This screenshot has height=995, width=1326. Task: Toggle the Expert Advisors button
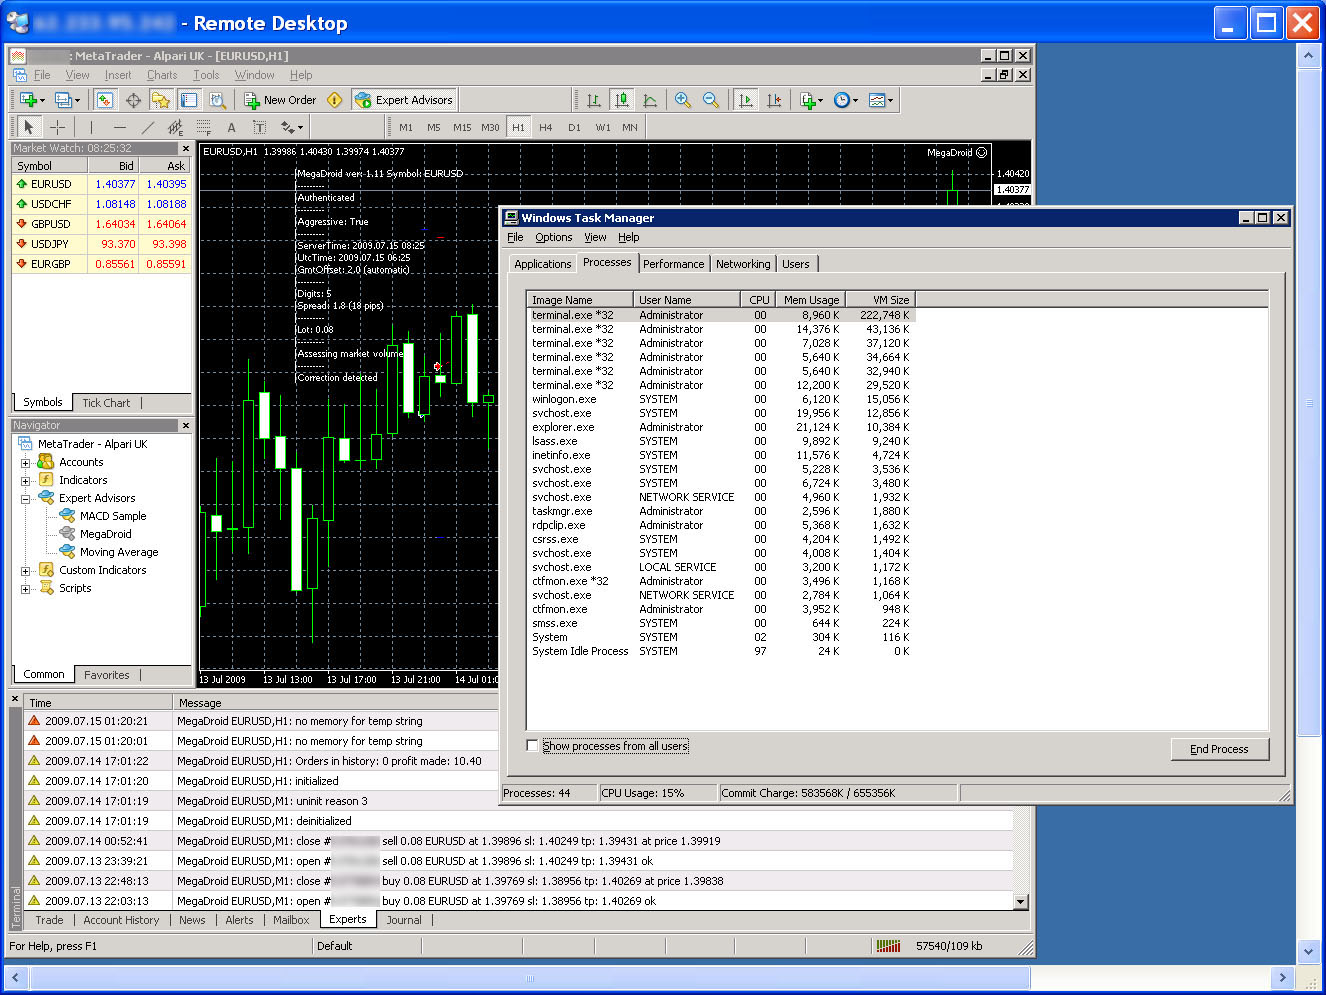click(x=405, y=100)
